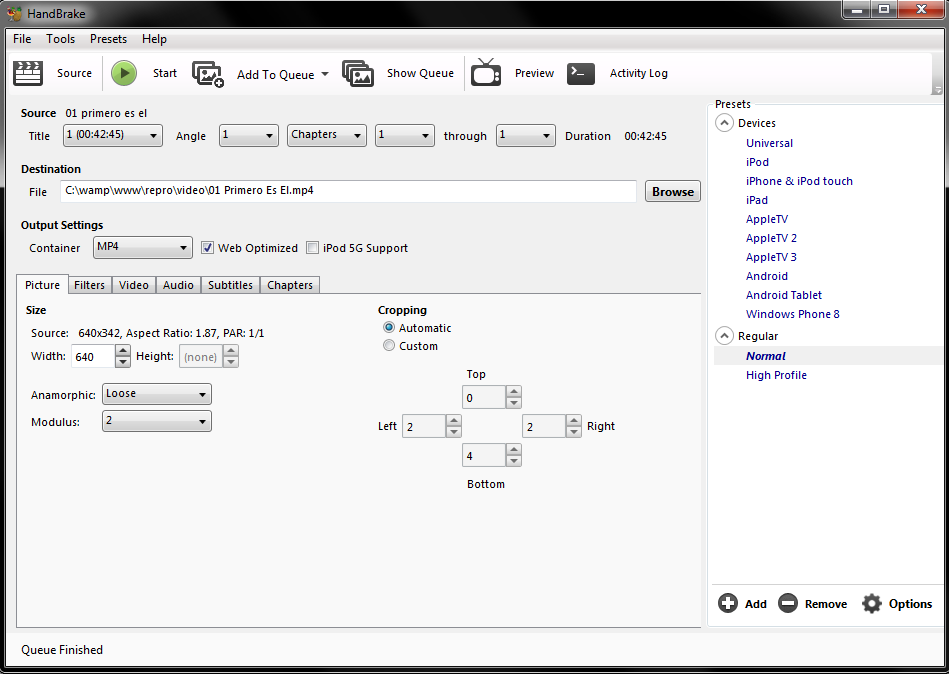
Task: Click the Source clapperboard icon
Action: 28,73
